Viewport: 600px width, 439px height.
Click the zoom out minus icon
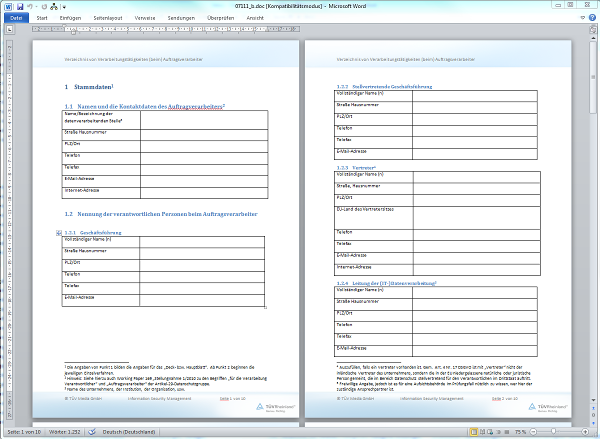[x=532, y=432]
